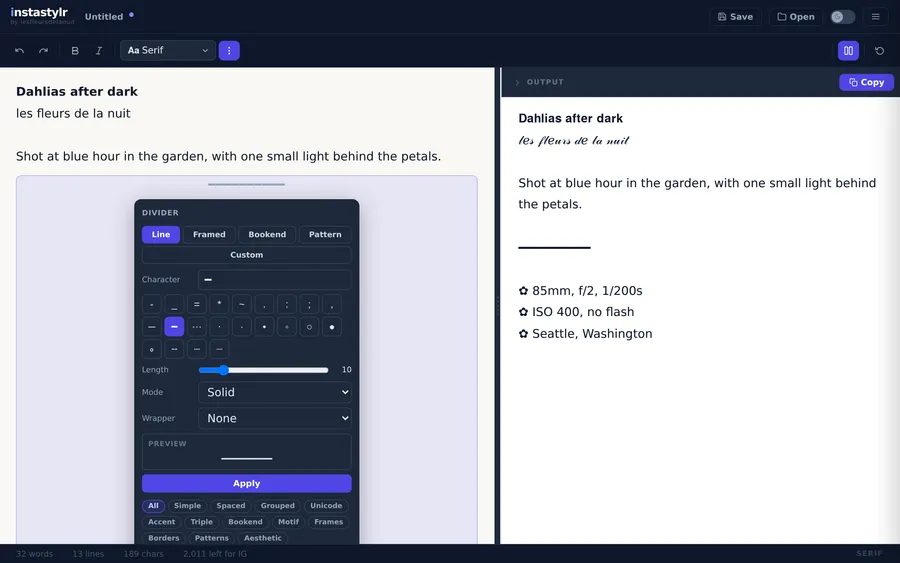Select the All filter chip
Viewport: 900px width, 563px height.
[153, 506]
